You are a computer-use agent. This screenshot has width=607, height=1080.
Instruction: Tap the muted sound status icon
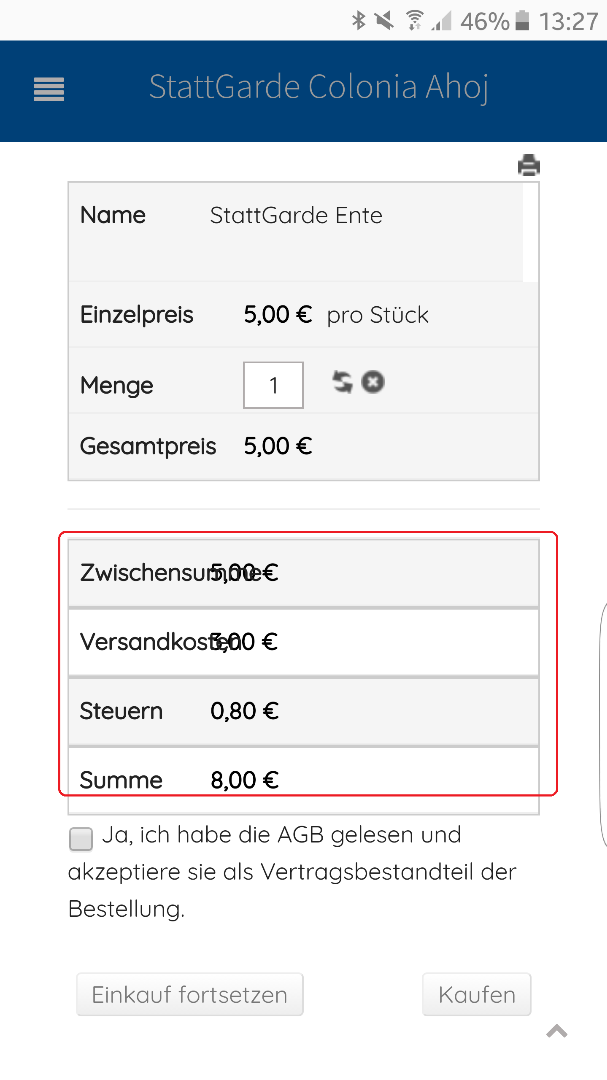pos(384,21)
